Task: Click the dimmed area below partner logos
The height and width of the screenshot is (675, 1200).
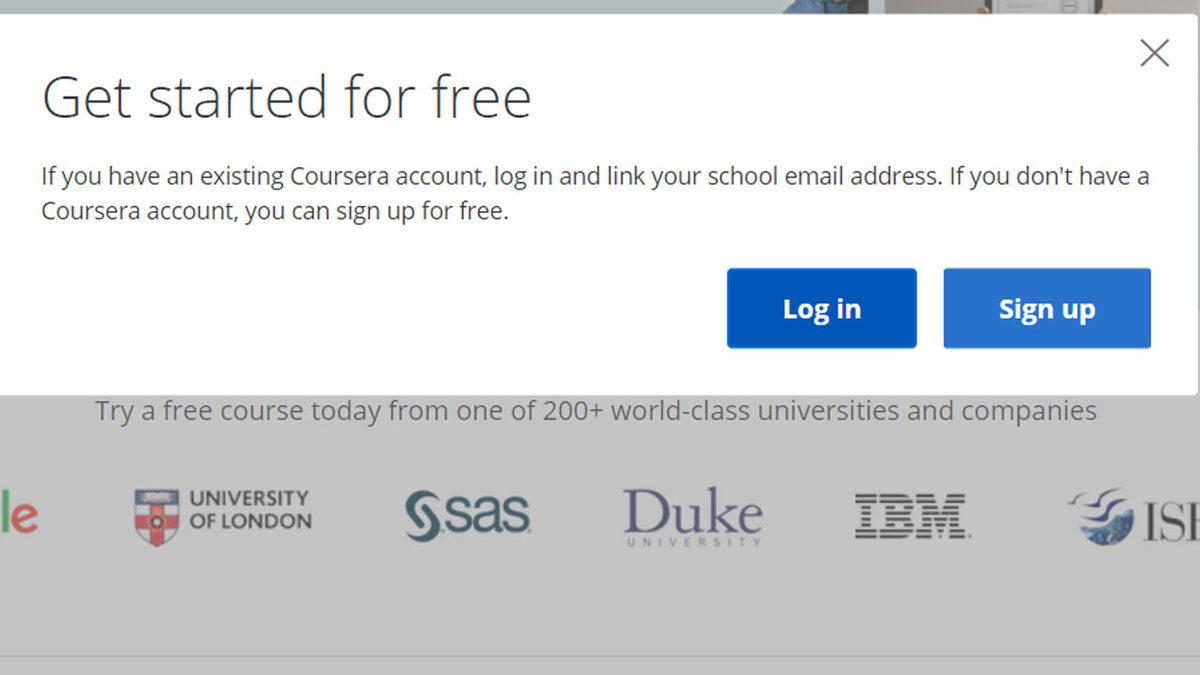Action: (600, 610)
